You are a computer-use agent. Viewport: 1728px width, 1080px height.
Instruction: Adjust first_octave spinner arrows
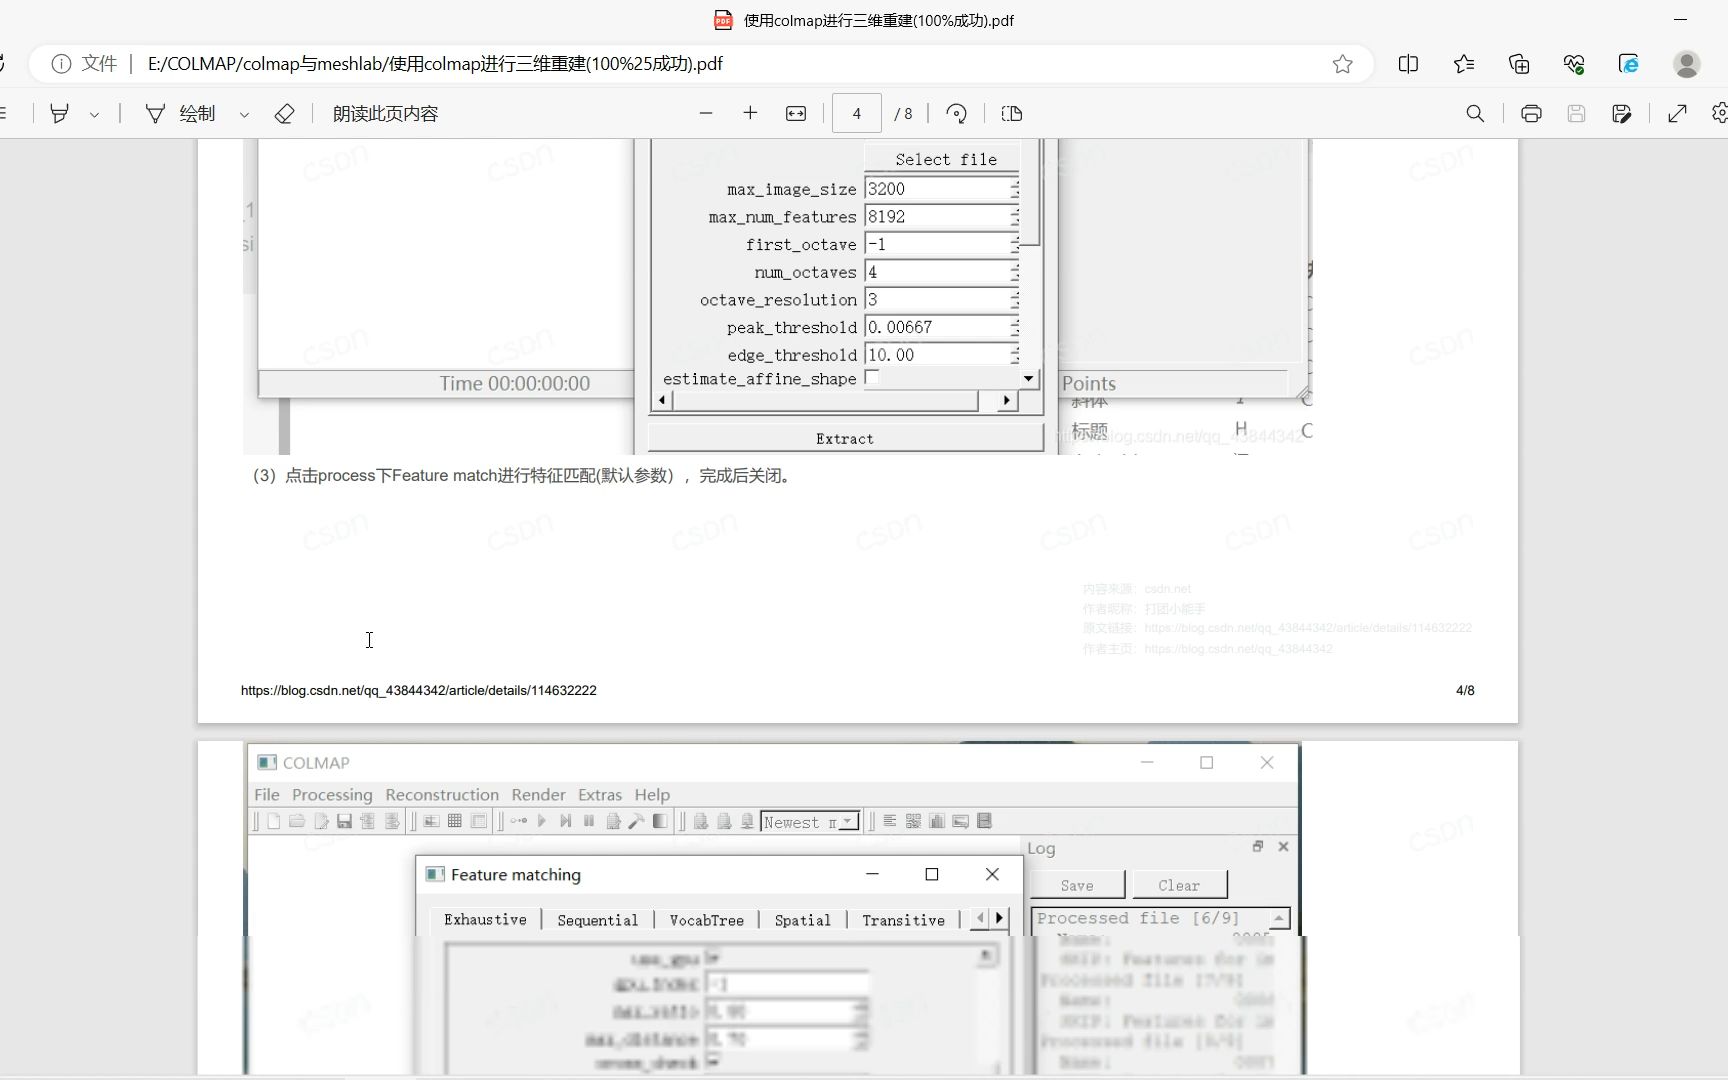coord(1015,245)
